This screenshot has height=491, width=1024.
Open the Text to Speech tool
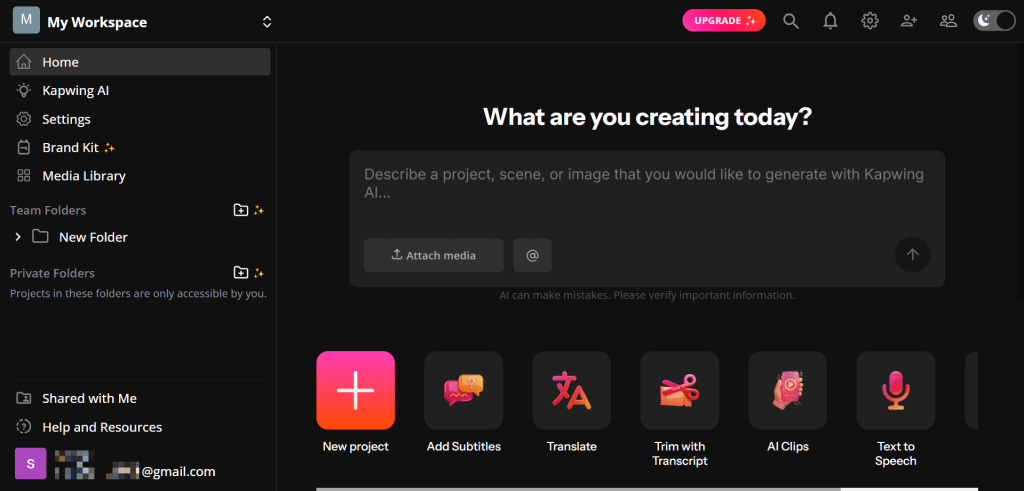896,390
